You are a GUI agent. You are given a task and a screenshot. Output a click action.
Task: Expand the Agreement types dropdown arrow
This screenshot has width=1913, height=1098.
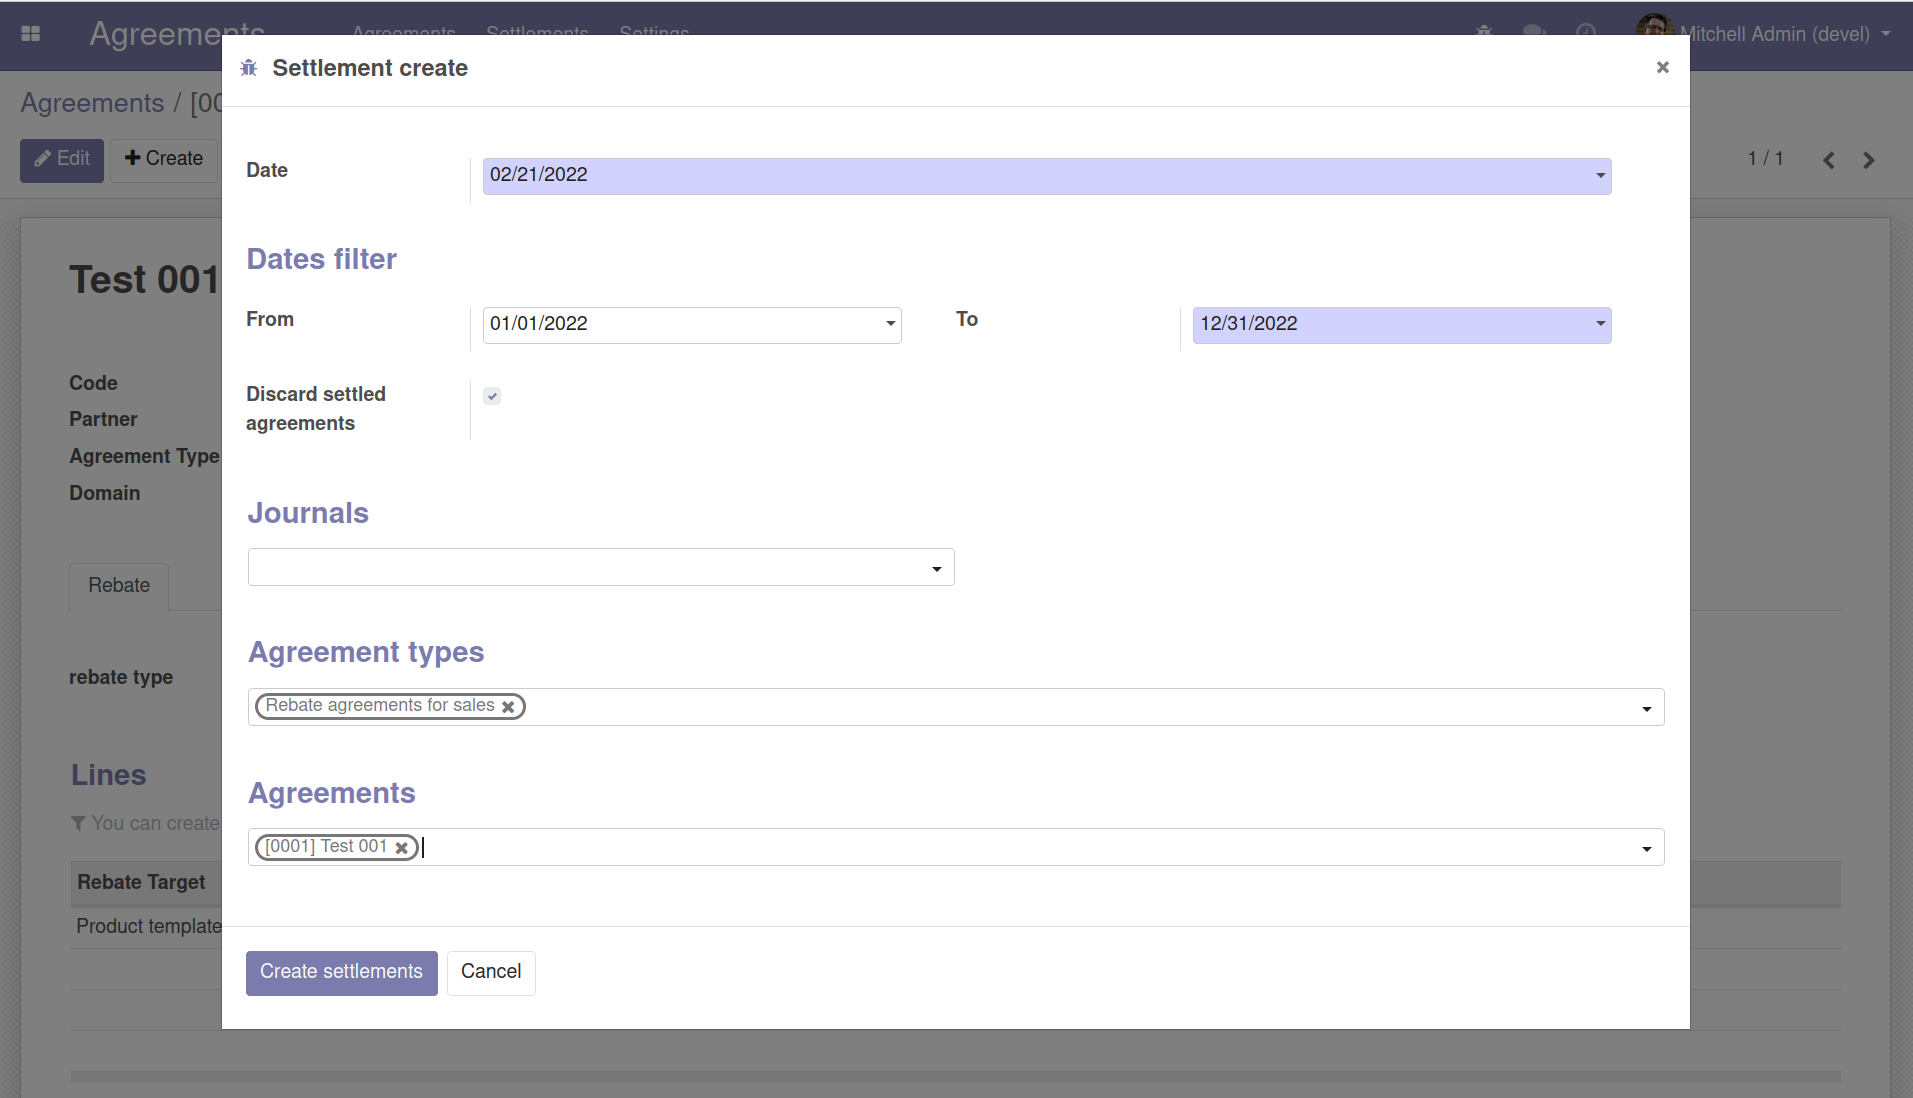(x=1646, y=709)
